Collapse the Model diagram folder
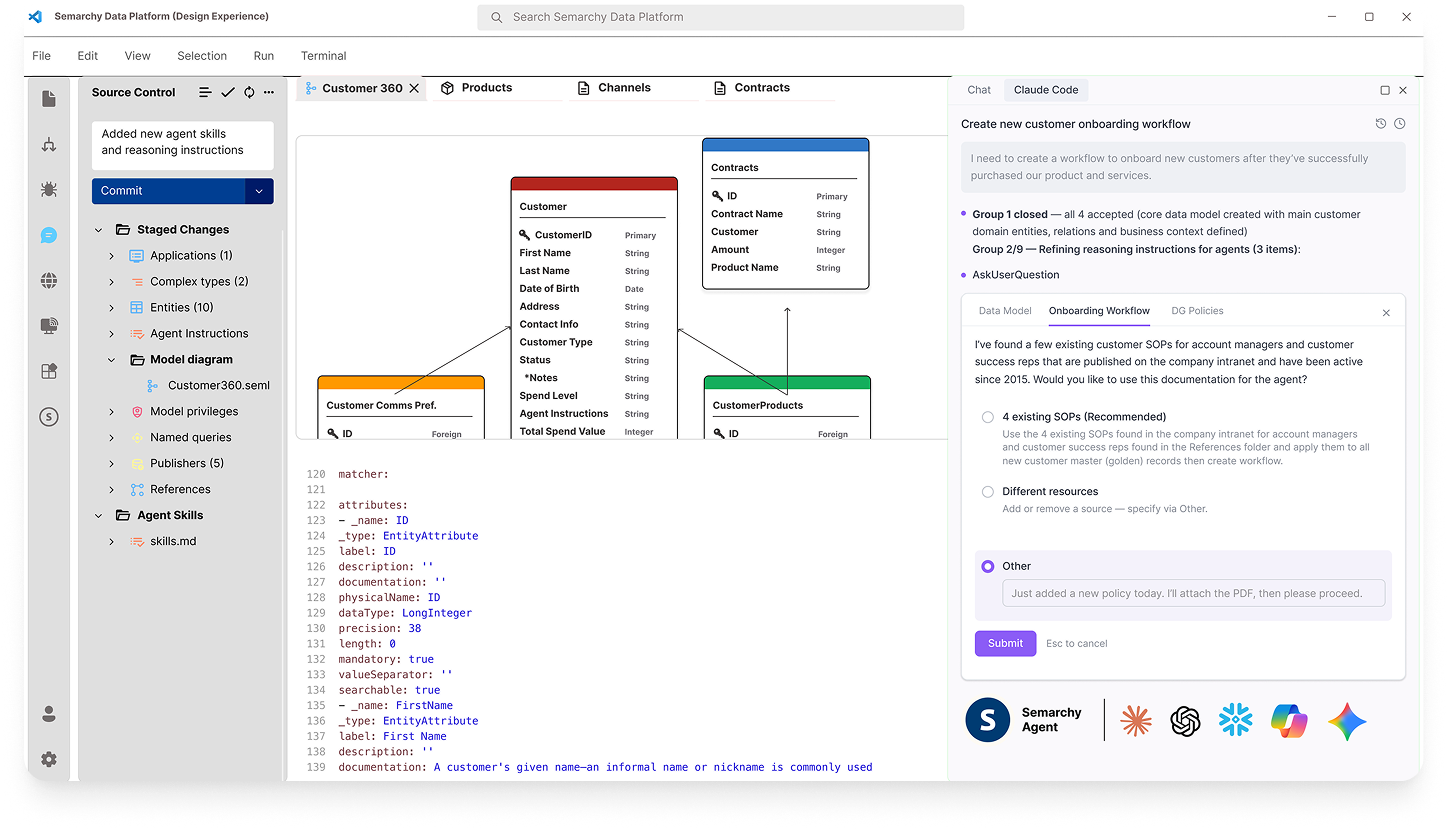This screenshot has width=1448, height=830. point(112,360)
